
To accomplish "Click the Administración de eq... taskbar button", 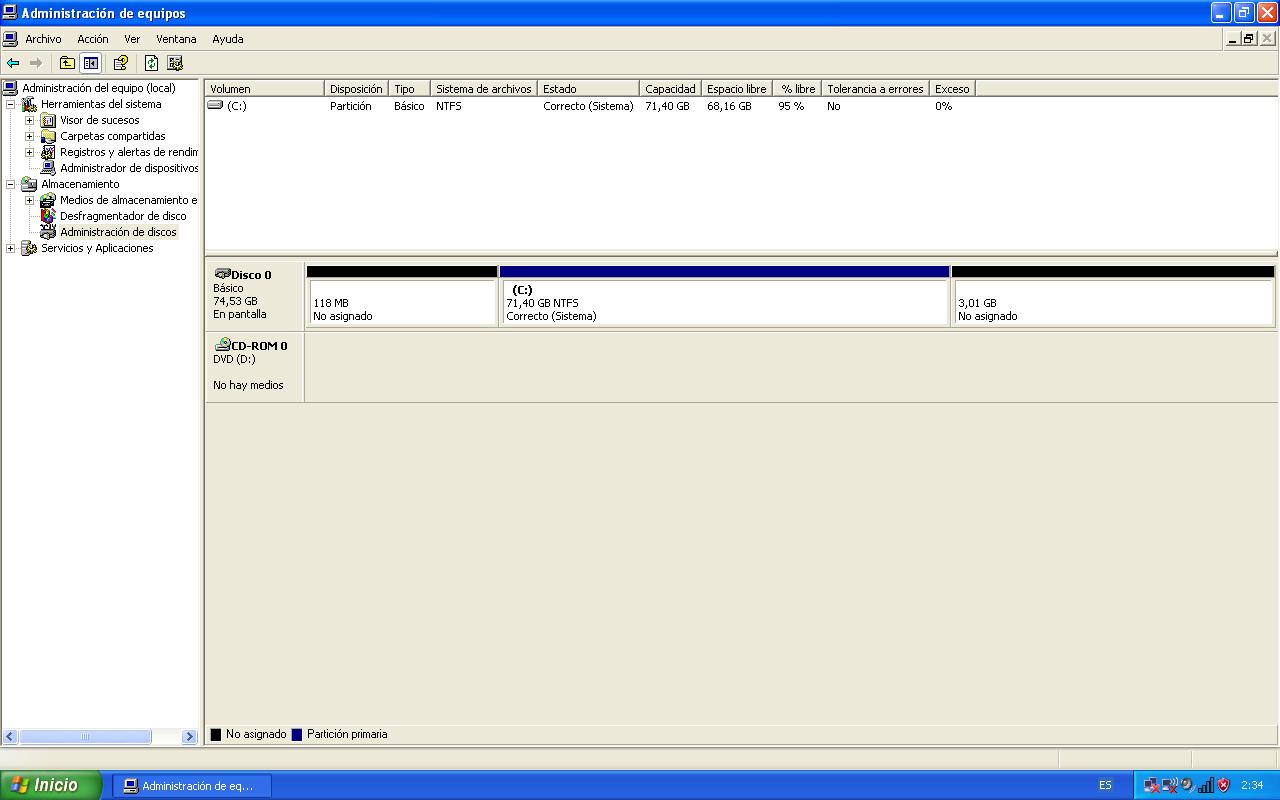I will click(191, 786).
